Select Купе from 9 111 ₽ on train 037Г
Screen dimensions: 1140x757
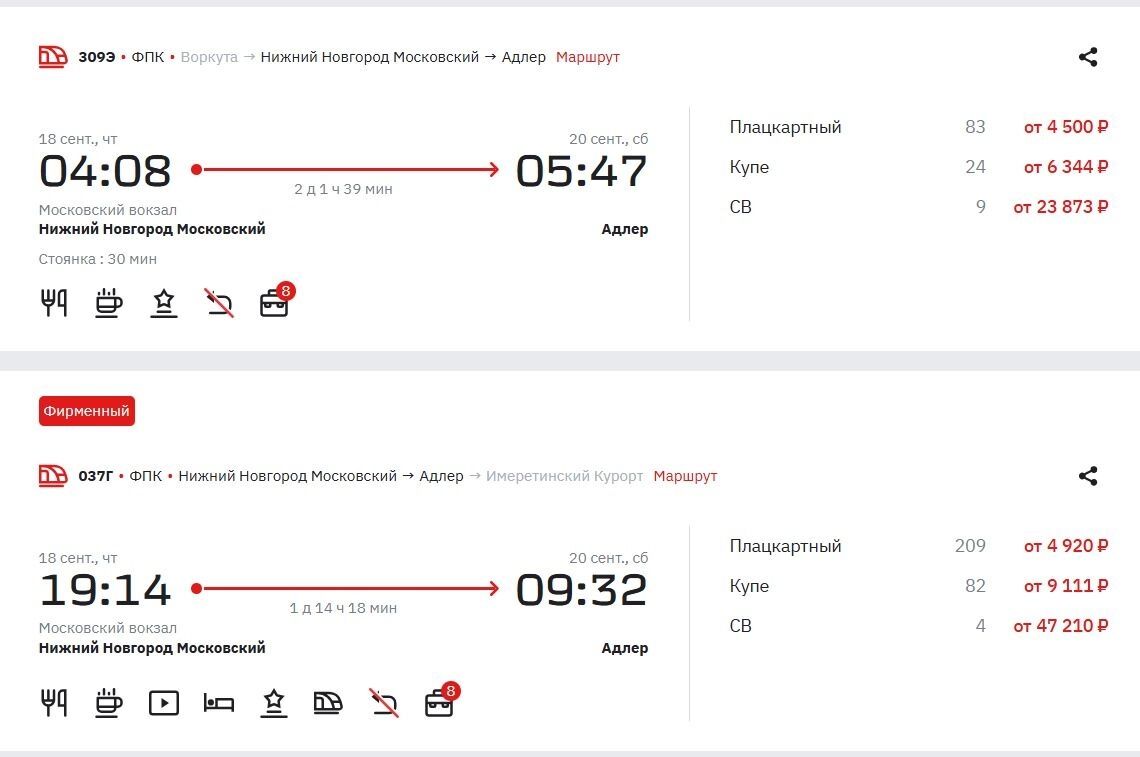point(1065,586)
